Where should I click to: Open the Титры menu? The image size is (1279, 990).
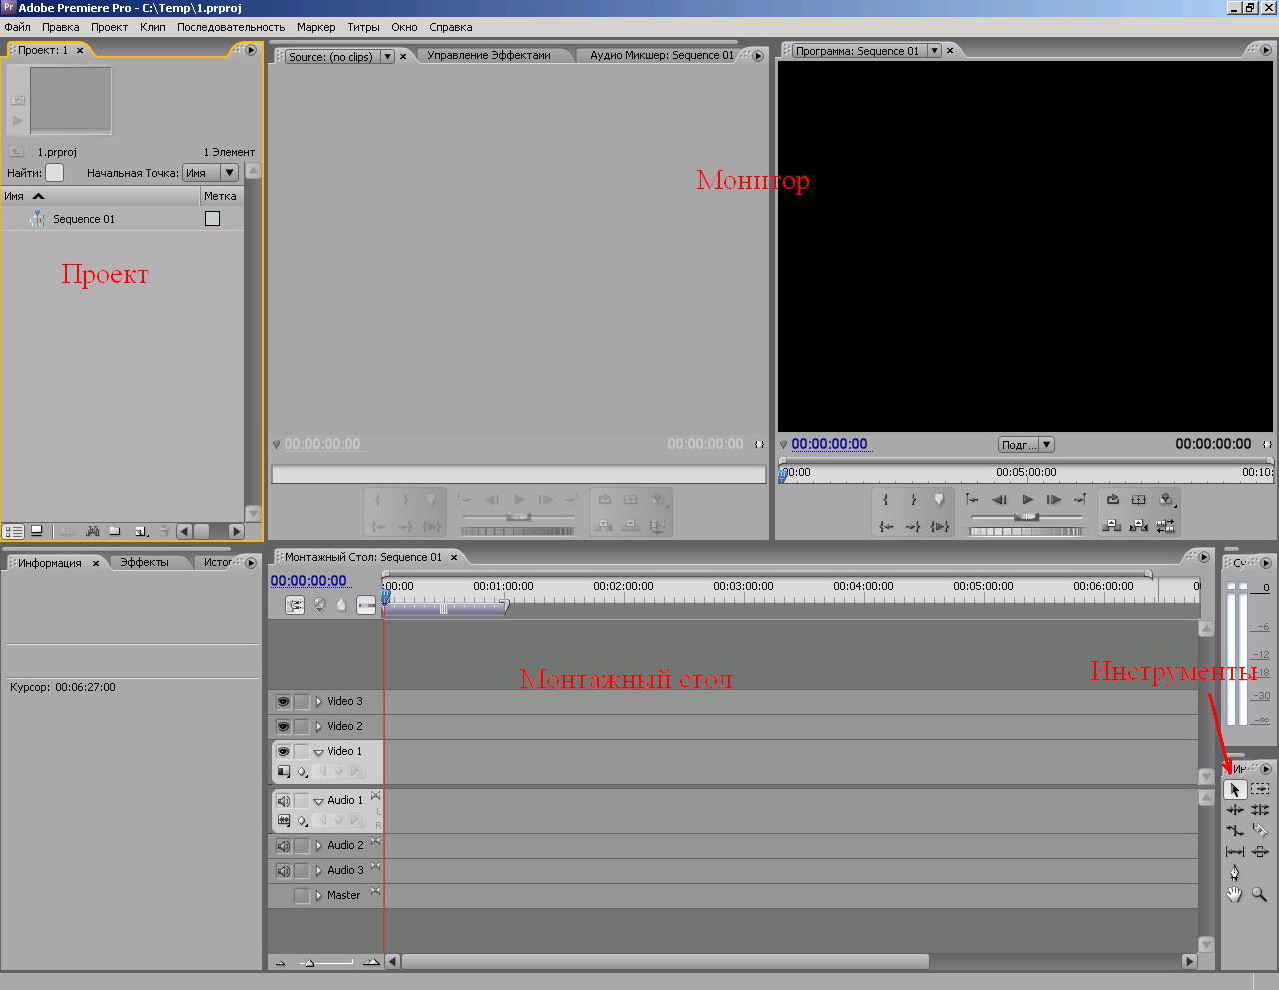click(x=363, y=27)
